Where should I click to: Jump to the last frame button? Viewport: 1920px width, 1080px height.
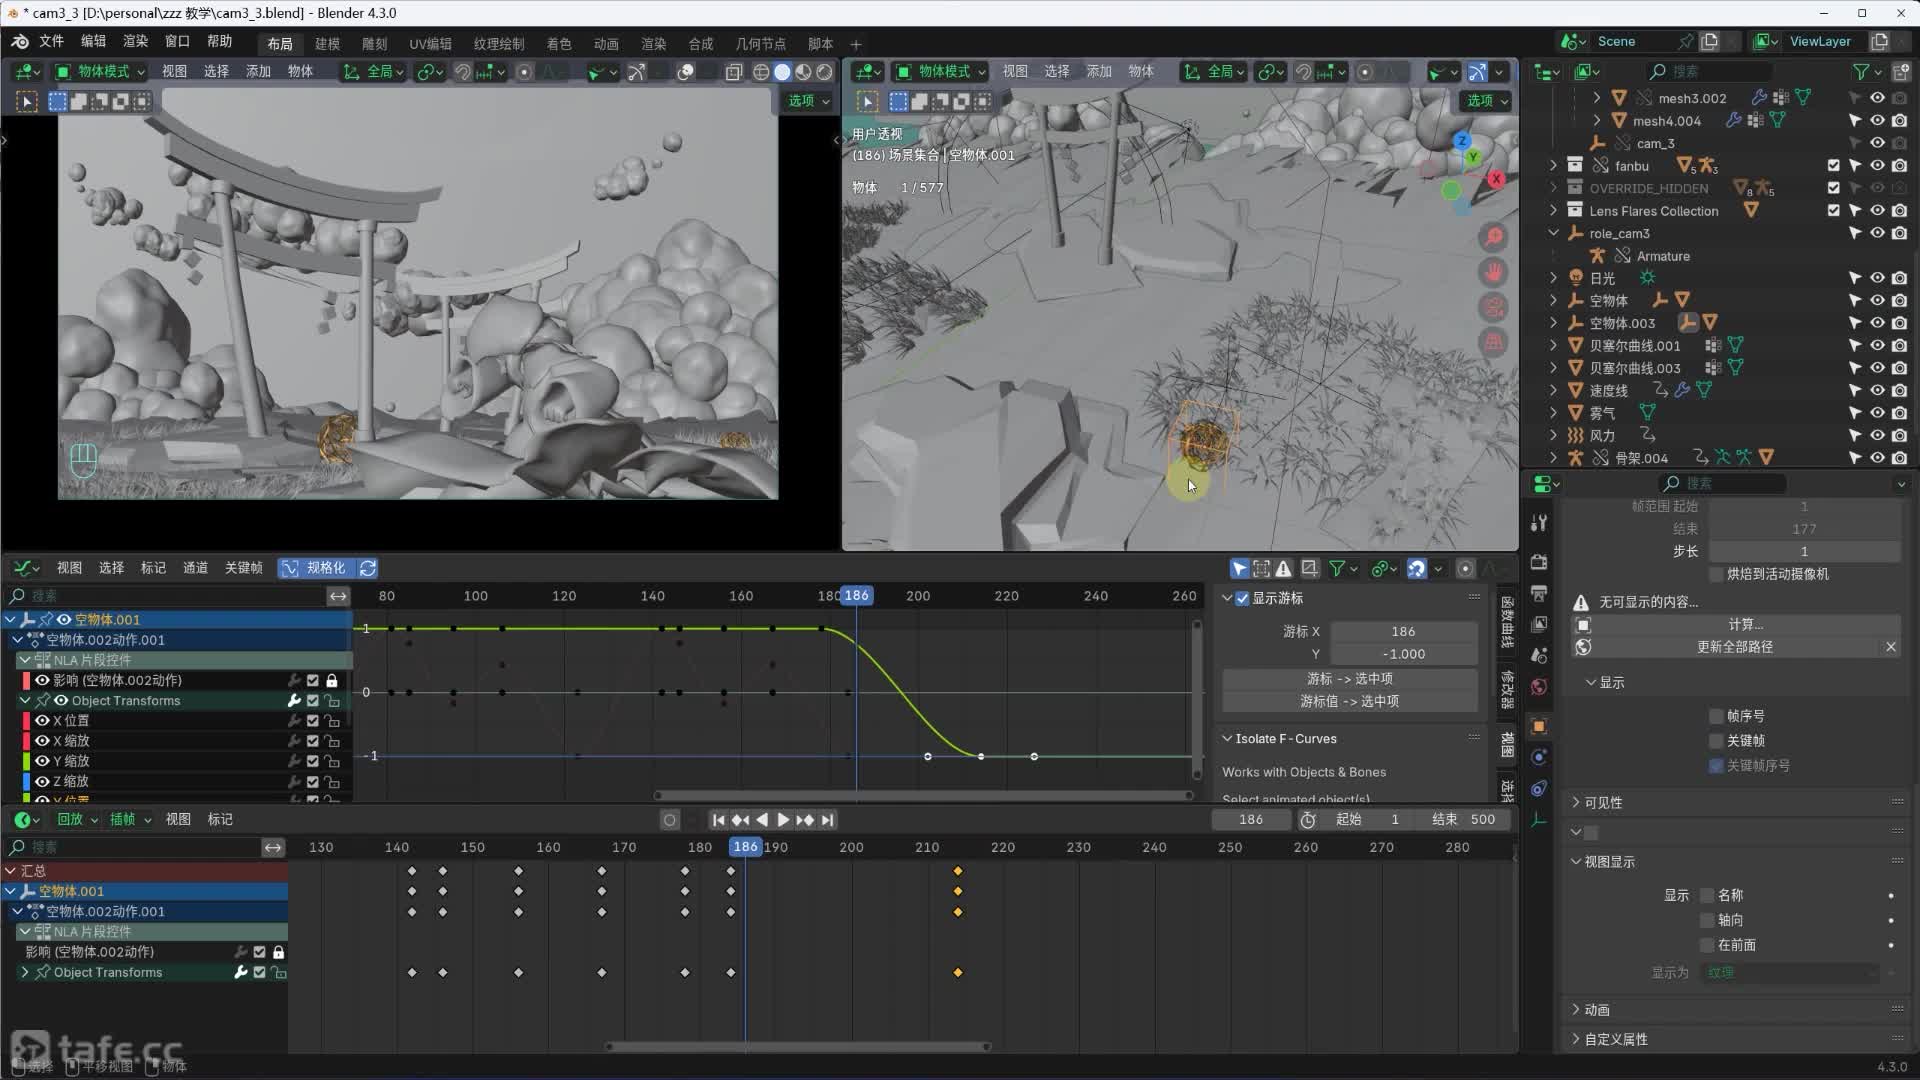(828, 820)
